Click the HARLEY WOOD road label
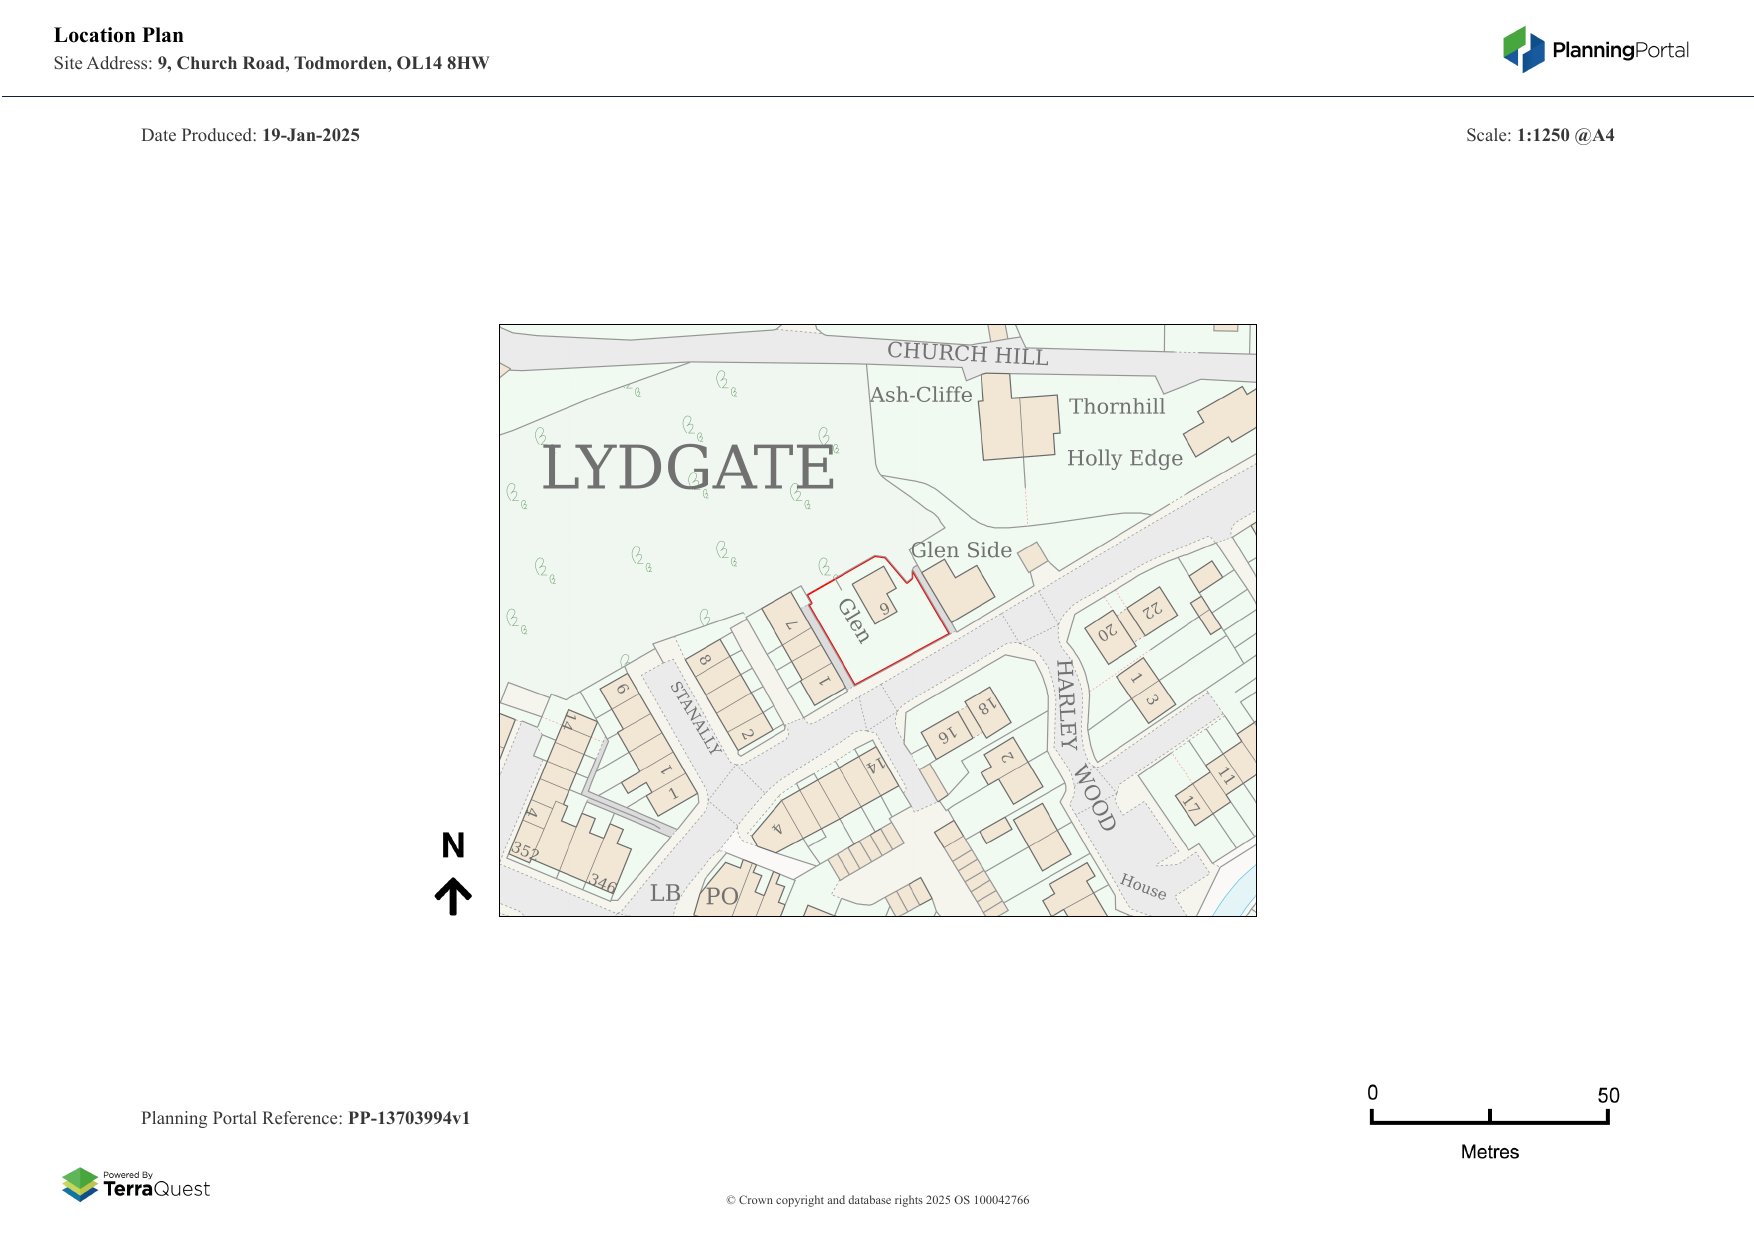The height and width of the screenshot is (1241, 1754). 1083,745
